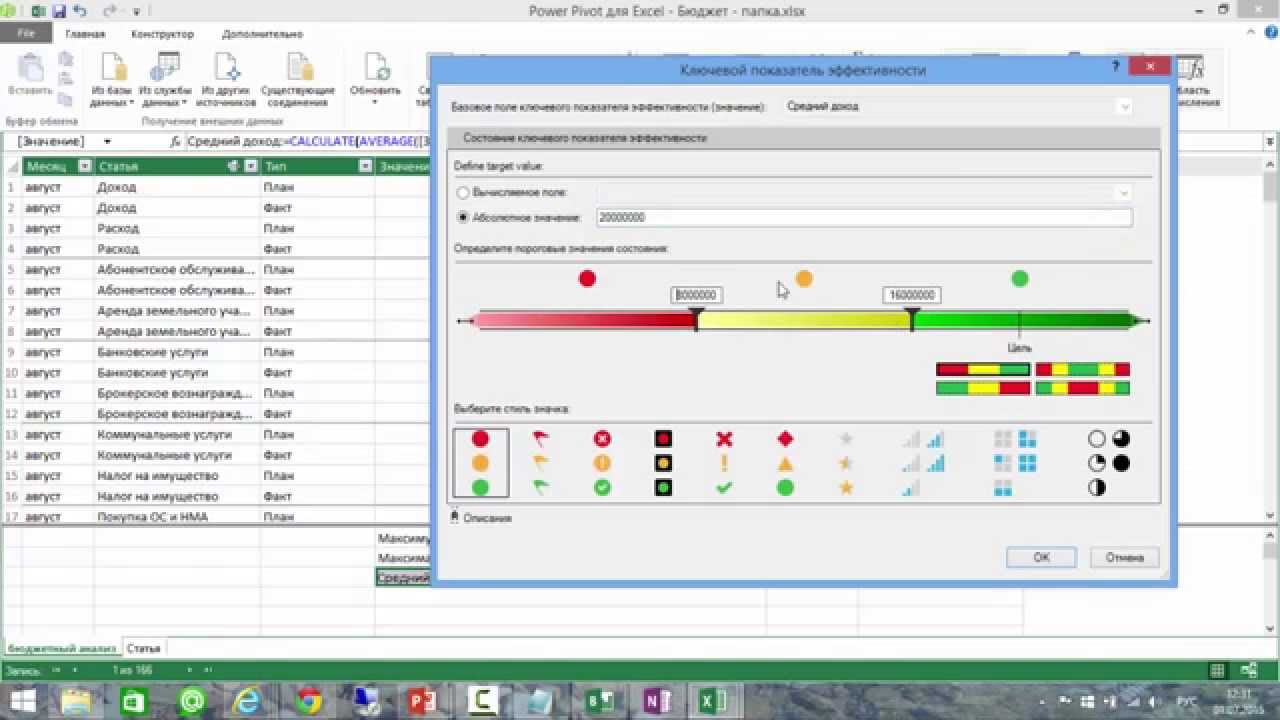Select 'Вычисляемое поле' radio button
Screen dimensions: 1280x720
[462, 192]
